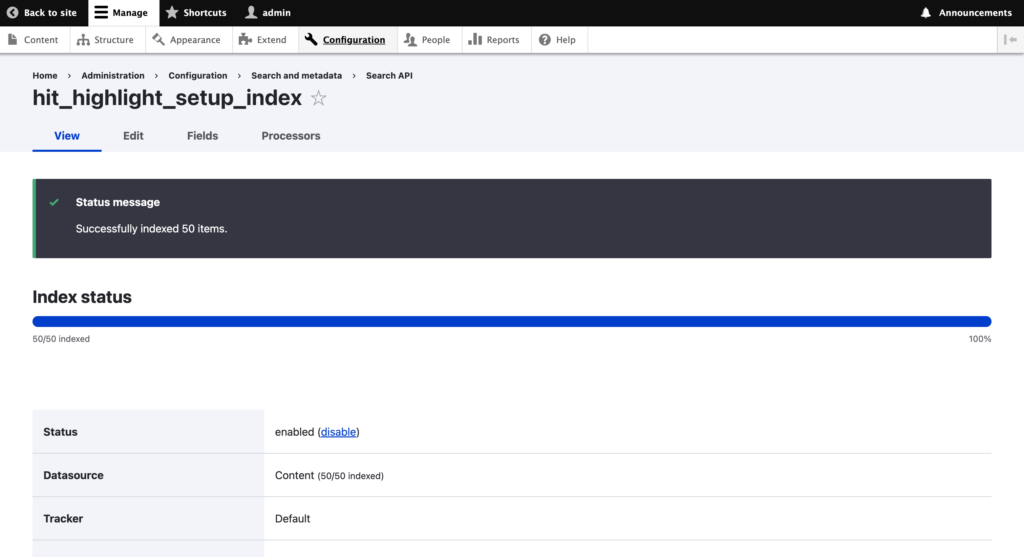Open the People admin page
The image size is (1024, 557).
tap(427, 40)
